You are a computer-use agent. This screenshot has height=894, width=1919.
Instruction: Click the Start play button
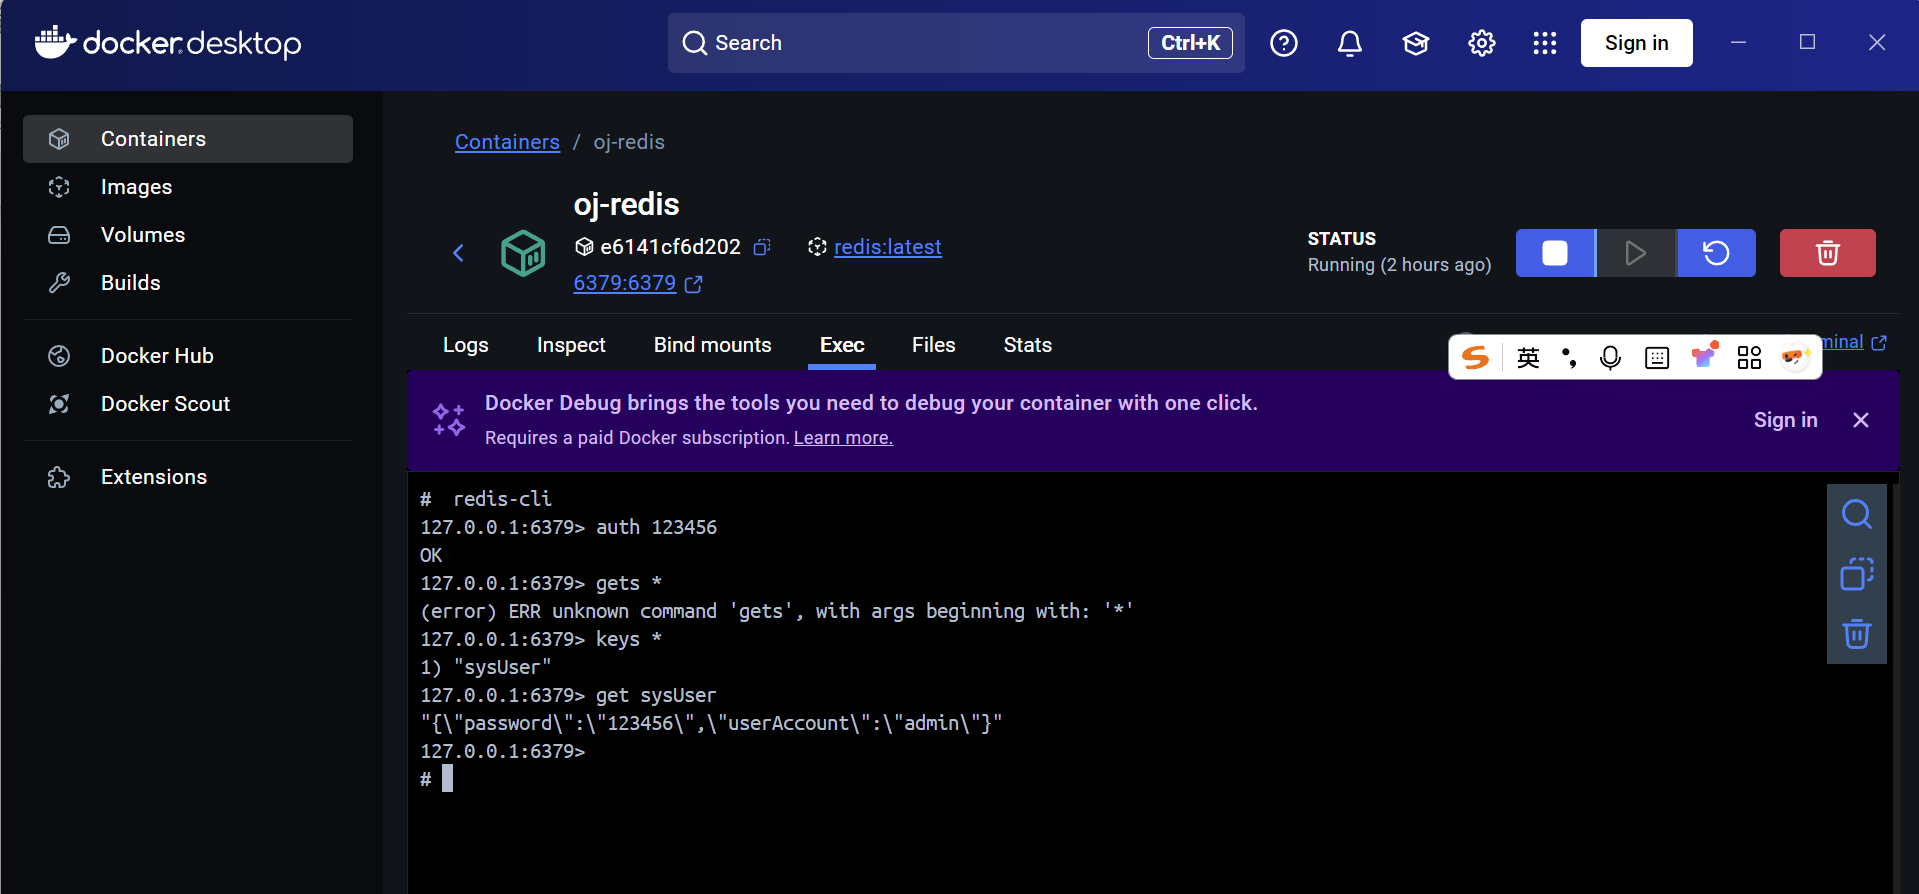pos(1636,253)
